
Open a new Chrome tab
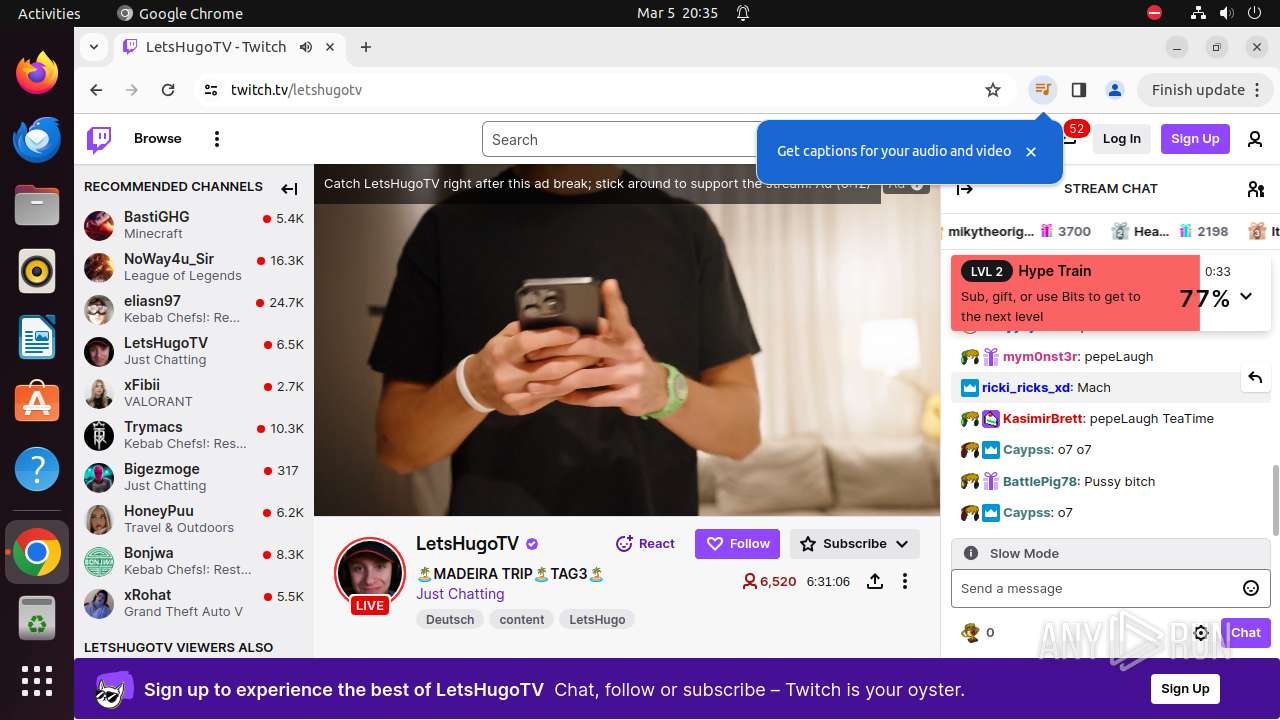[366, 47]
